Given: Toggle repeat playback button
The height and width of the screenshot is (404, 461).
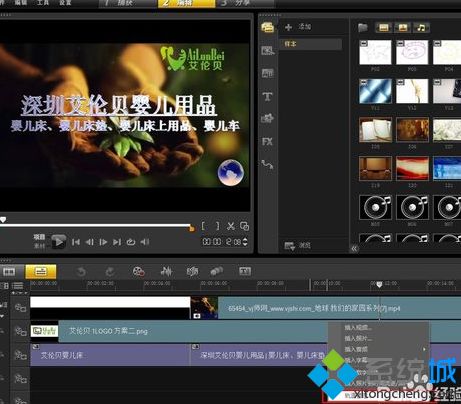Looking at the screenshot, I should [x=131, y=242].
